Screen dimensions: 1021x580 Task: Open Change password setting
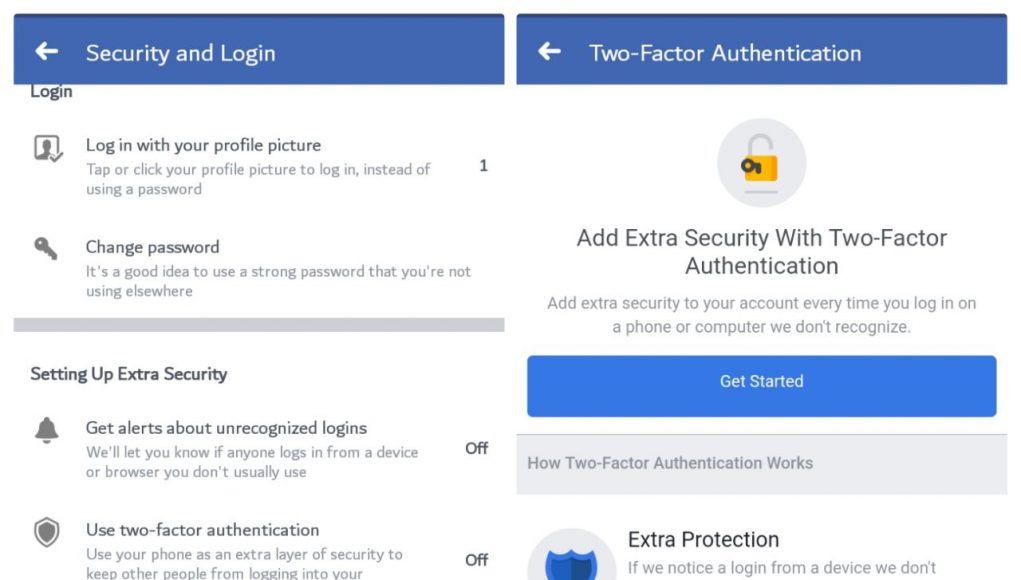coord(259,268)
